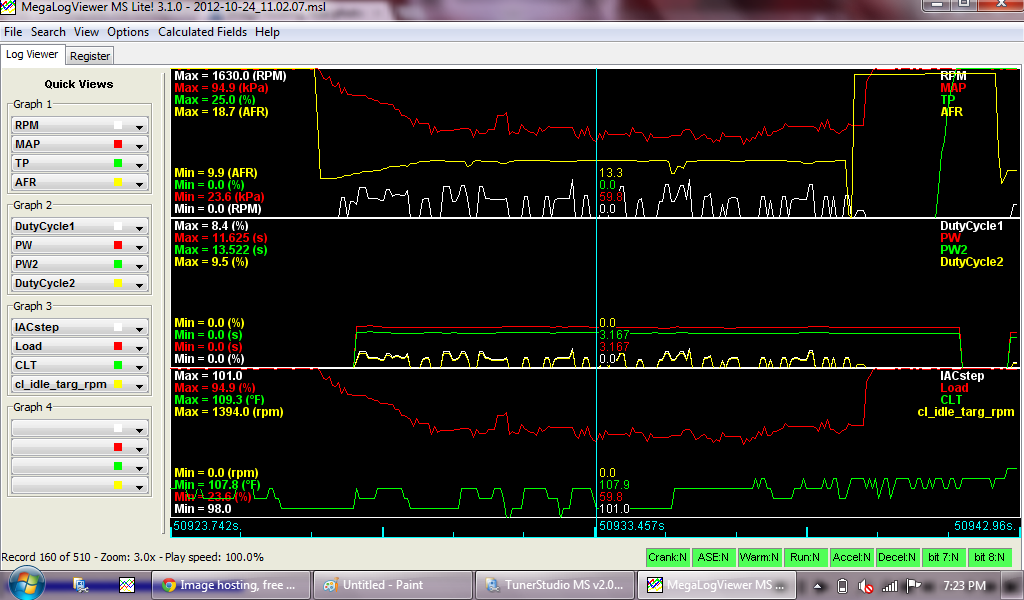Click the ASE:N status indicator

coord(712,557)
